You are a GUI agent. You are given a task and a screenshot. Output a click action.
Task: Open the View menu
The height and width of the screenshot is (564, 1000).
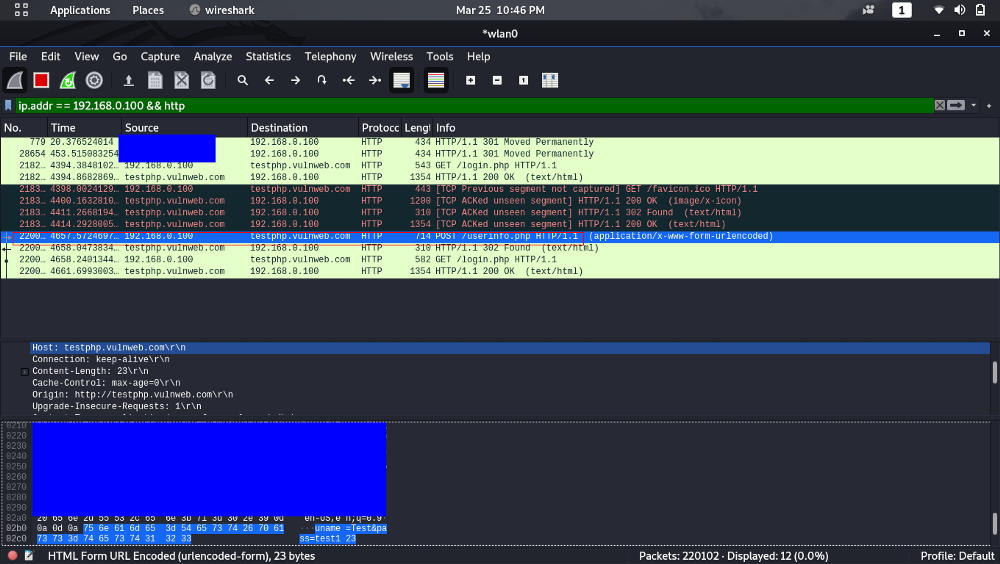[86, 56]
